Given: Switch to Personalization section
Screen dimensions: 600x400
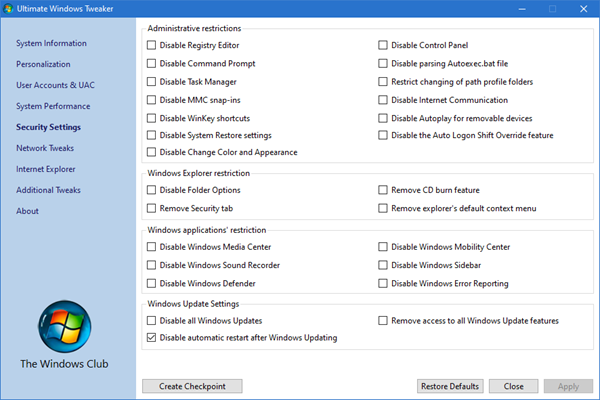Looking at the screenshot, I should point(43,64).
